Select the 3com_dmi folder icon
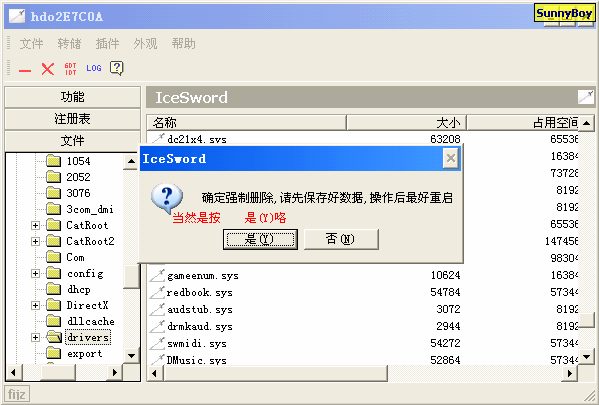Image resolution: width=599 pixels, height=405 pixels. (53, 209)
